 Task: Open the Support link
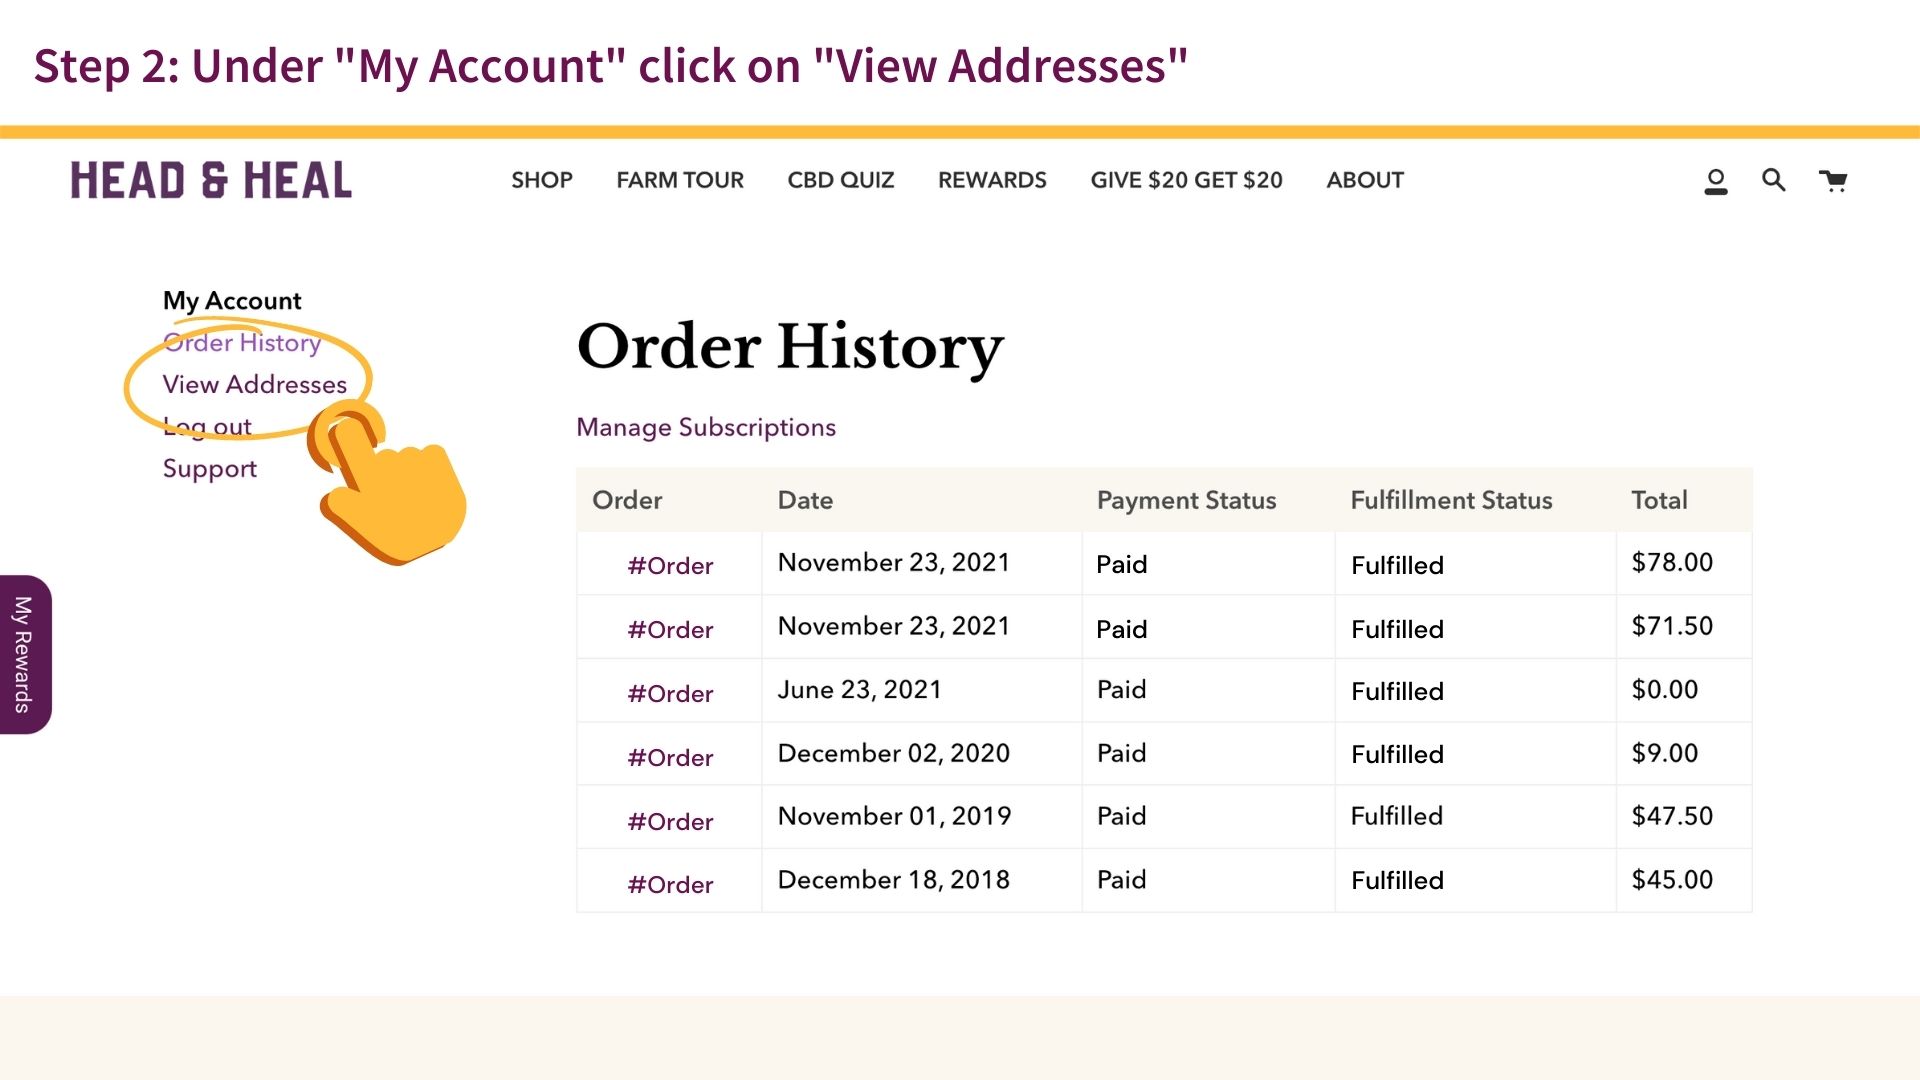pyautogui.click(x=210, y=469)
